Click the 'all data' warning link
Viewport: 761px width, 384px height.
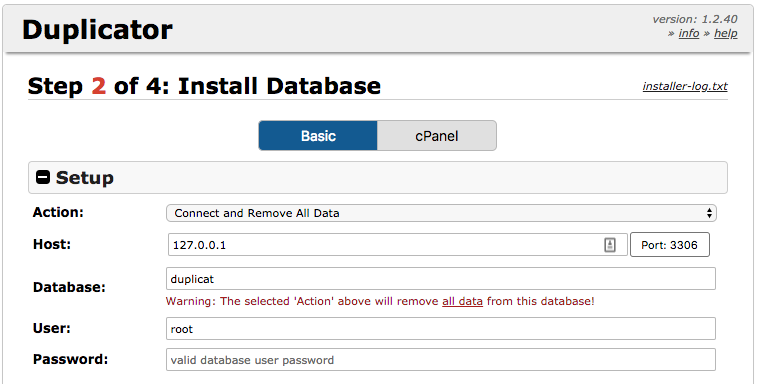tap(462, 301)
